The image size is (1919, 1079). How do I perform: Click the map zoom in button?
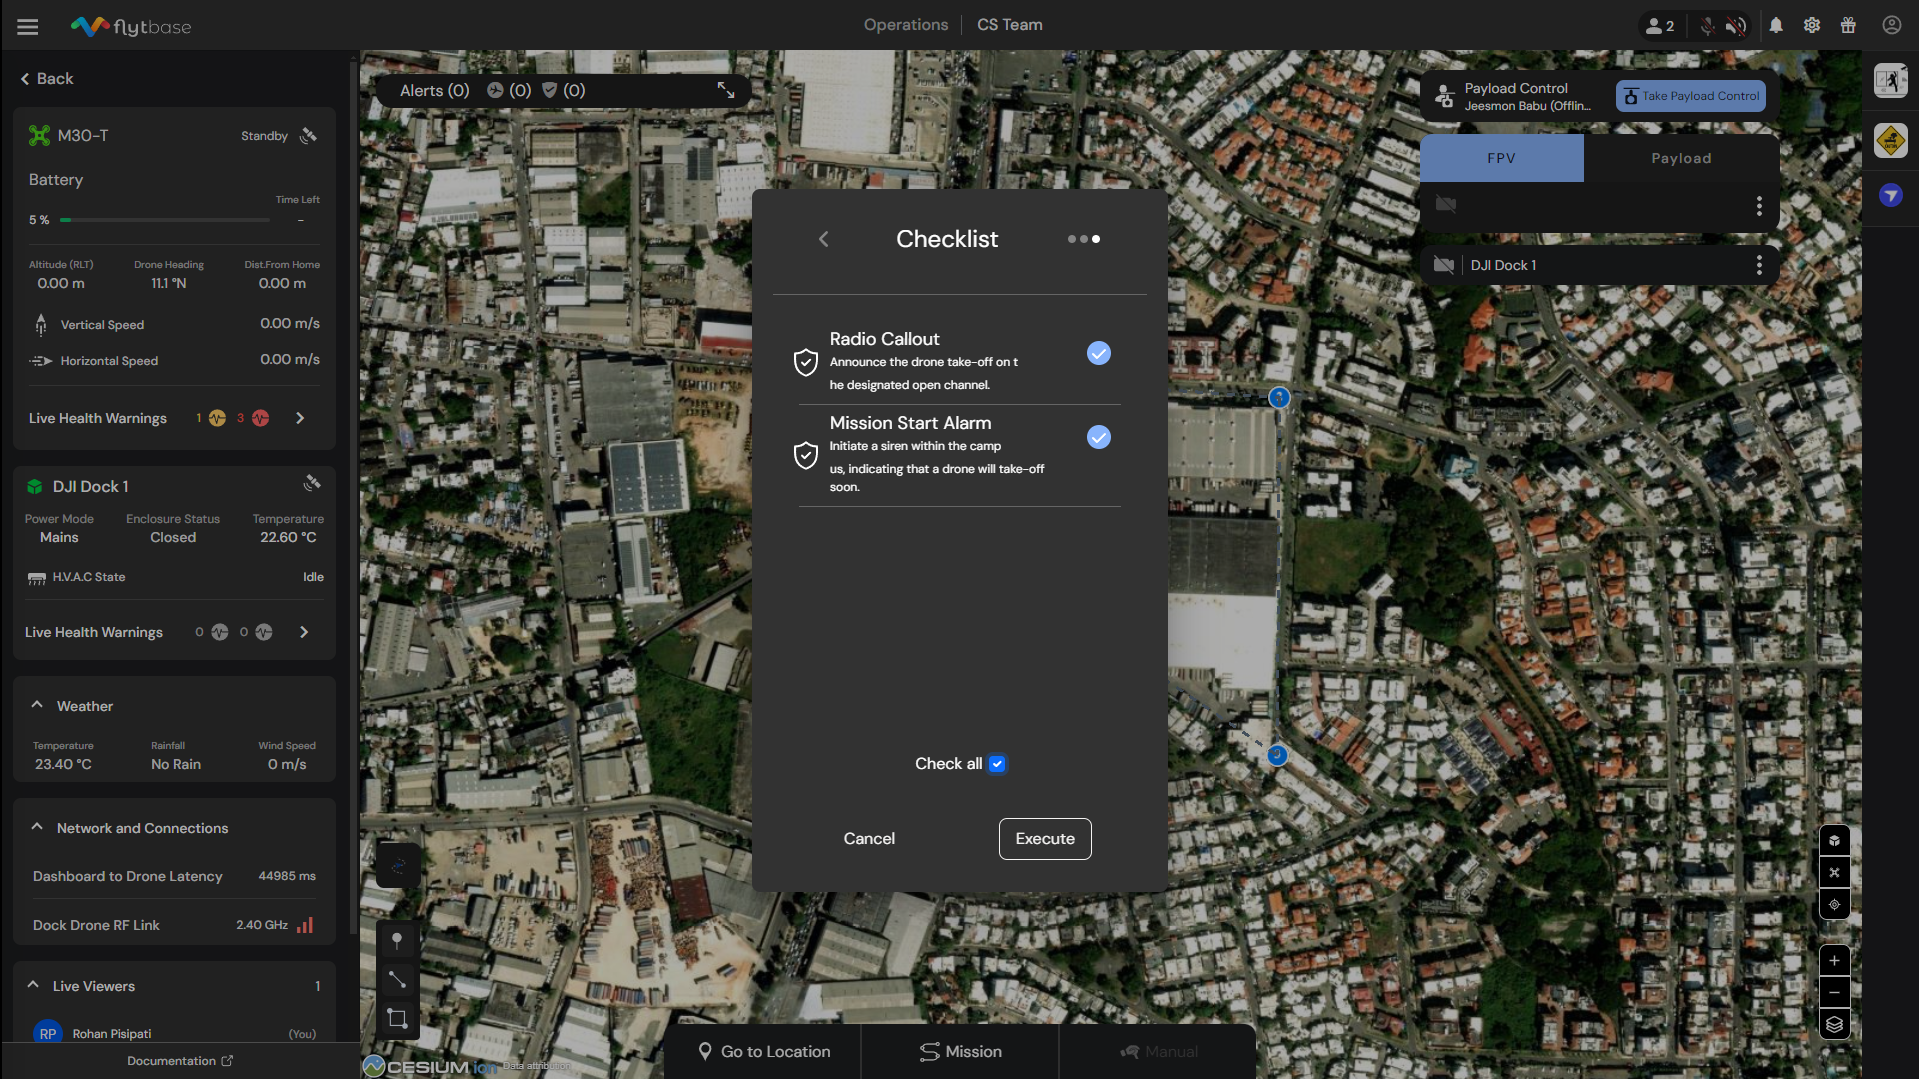(1834, 961)
